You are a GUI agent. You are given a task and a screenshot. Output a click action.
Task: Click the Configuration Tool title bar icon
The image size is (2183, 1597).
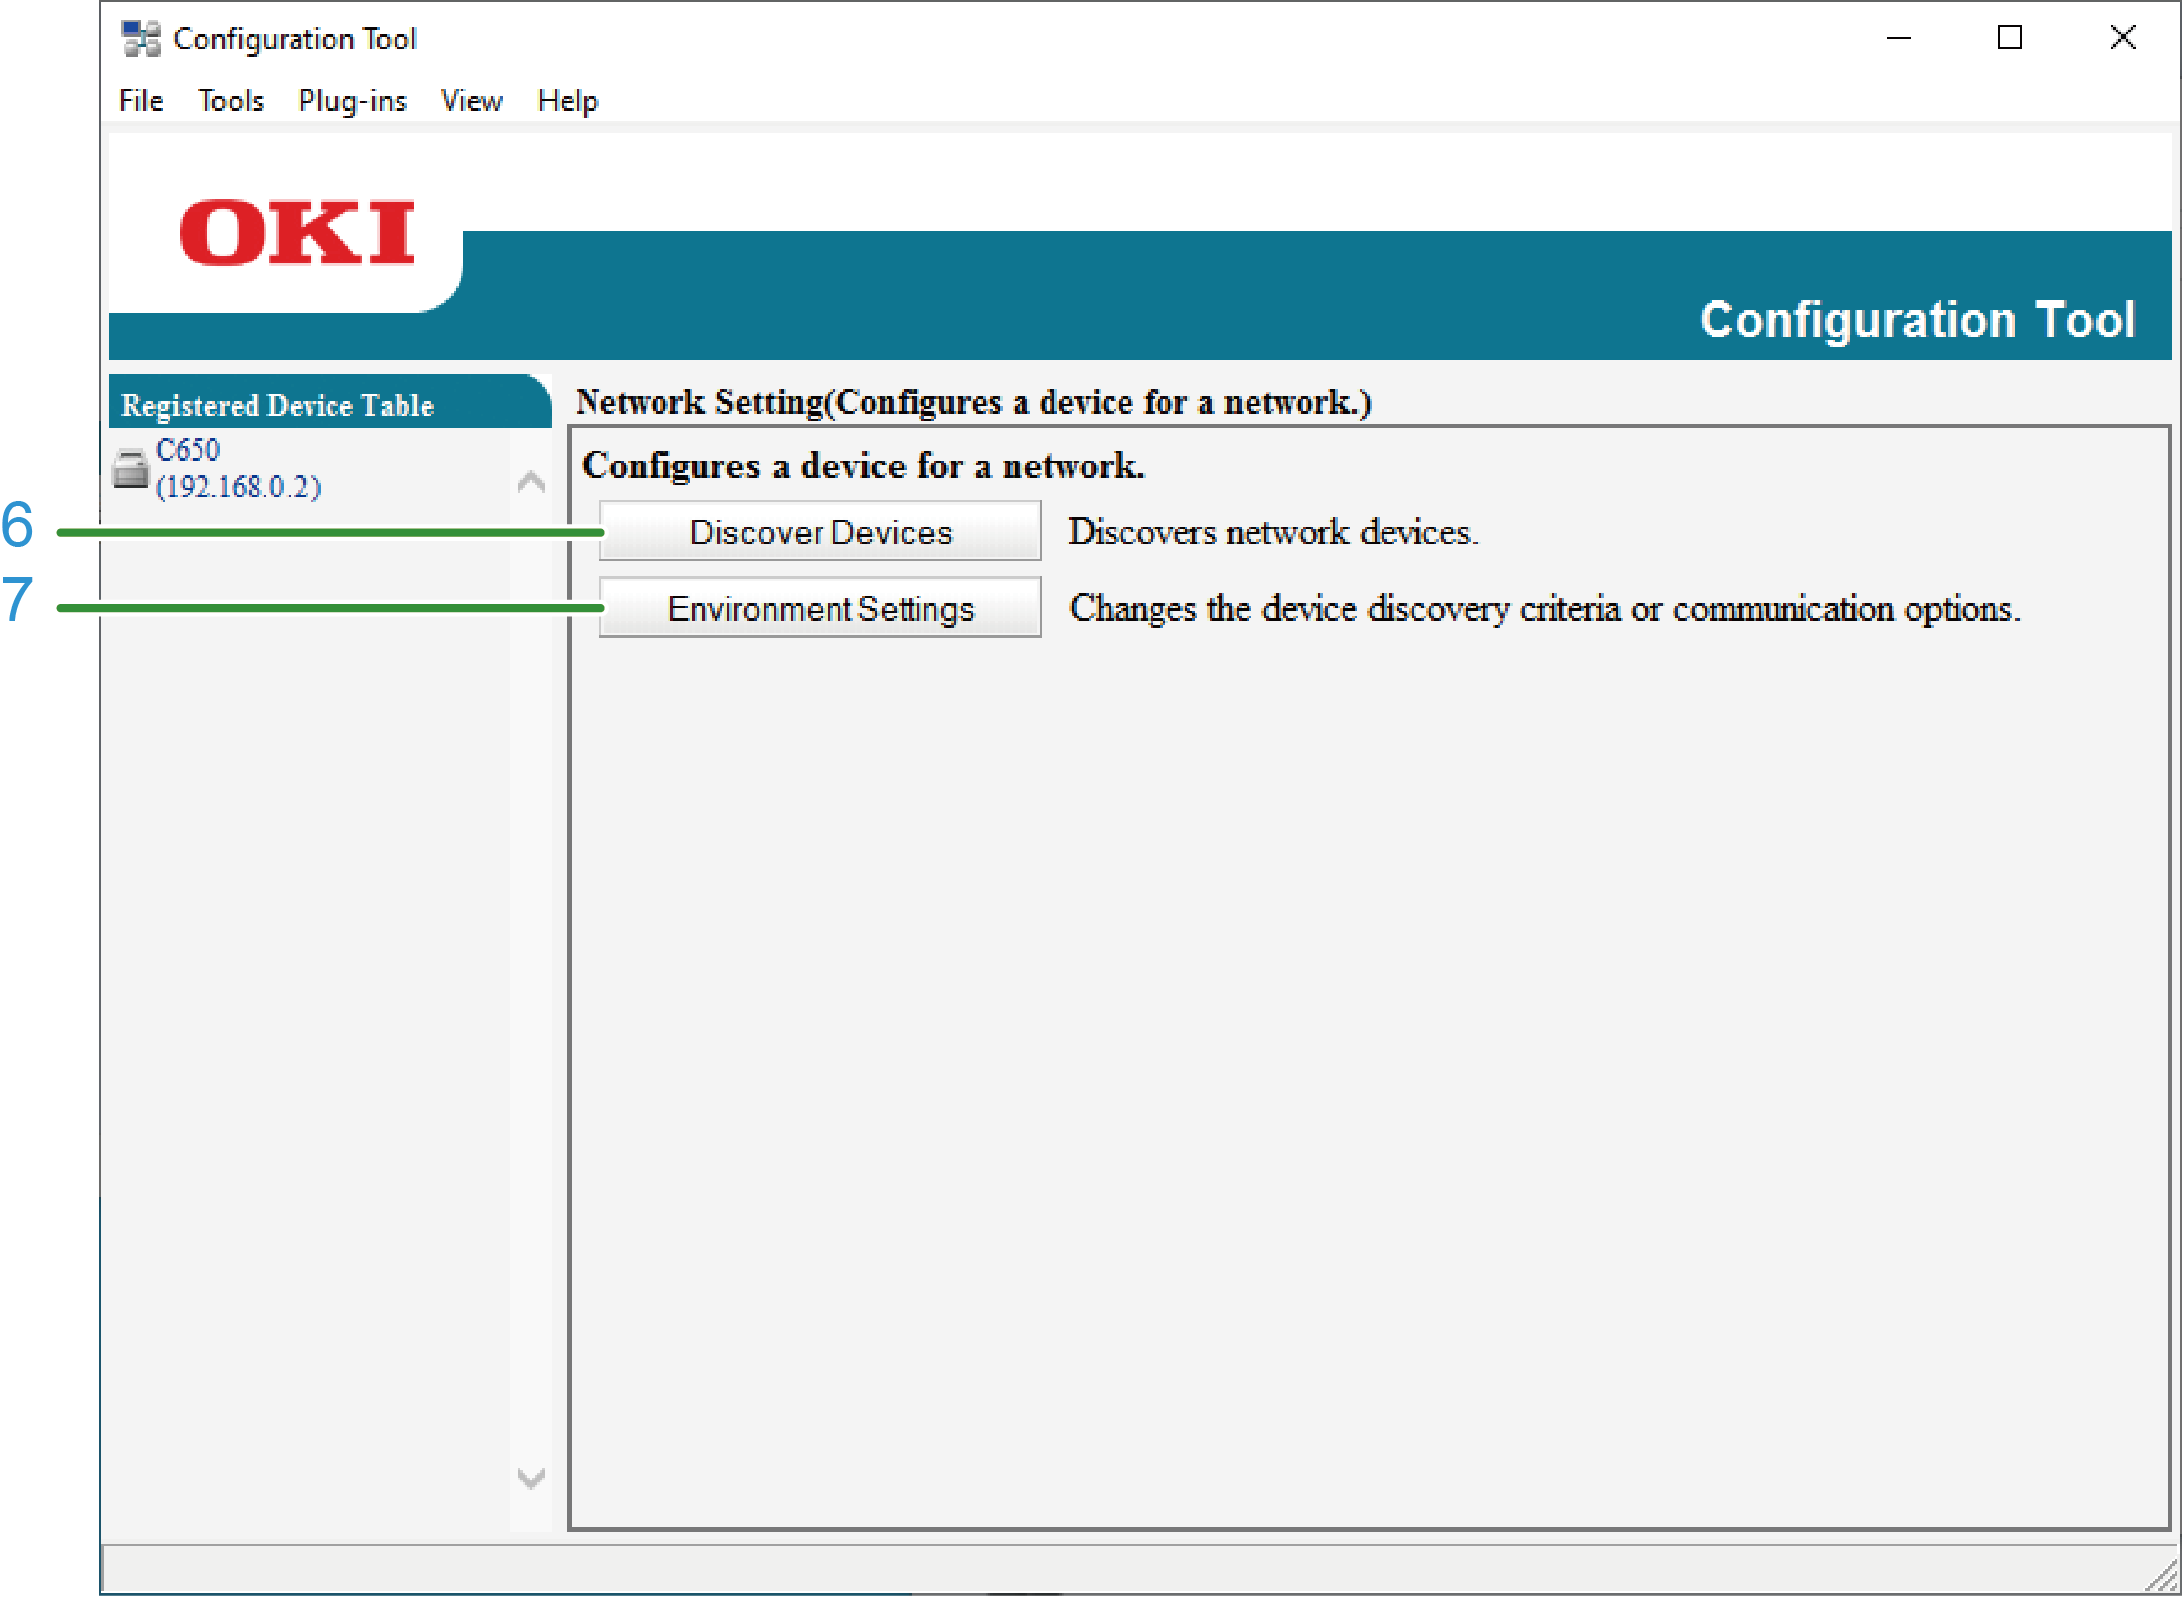(140, 38)
